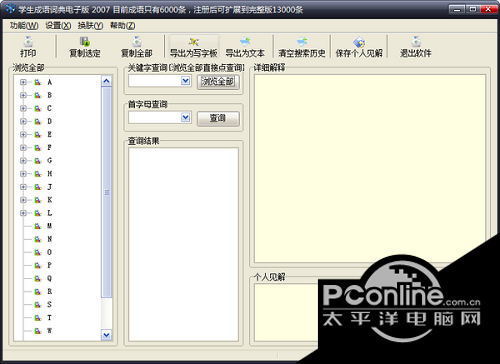Click the tree icon next to letter O
Image resolution: width=500 pixels, height=364 pixels.
38,252
